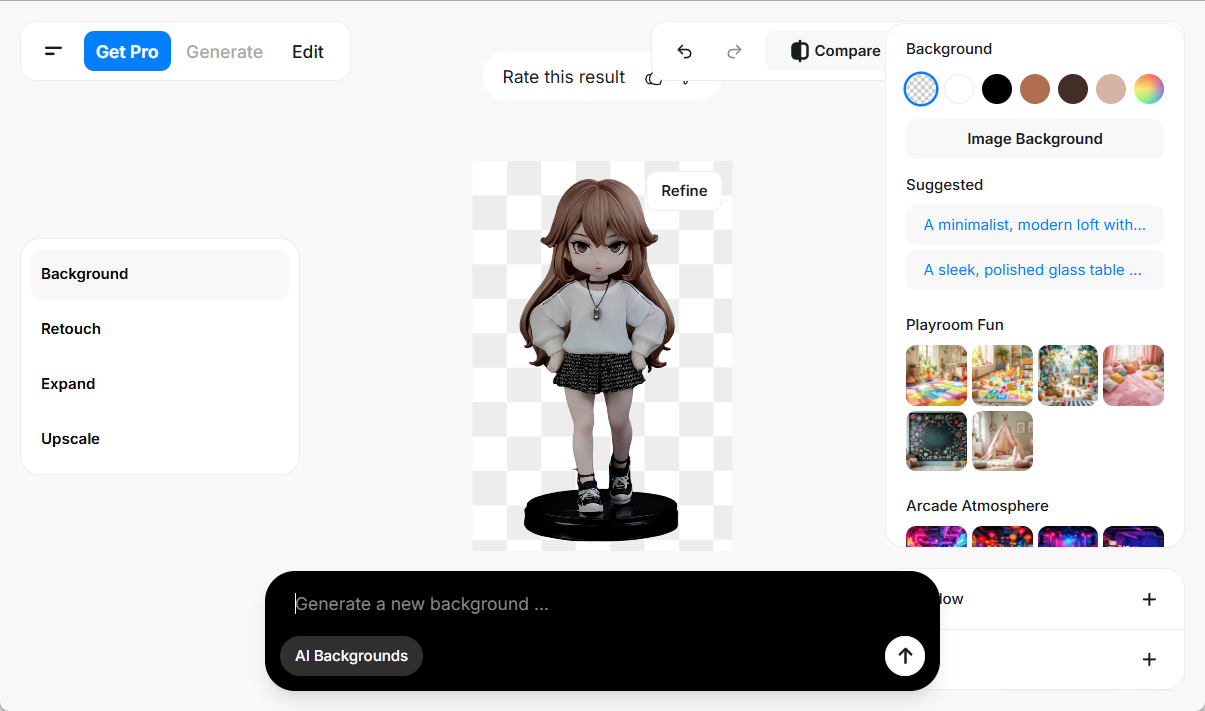The height and width of the screenshot is (711, 1205).
Task: Expand the Shadow section with plus icon
Action: (1148, 599)
